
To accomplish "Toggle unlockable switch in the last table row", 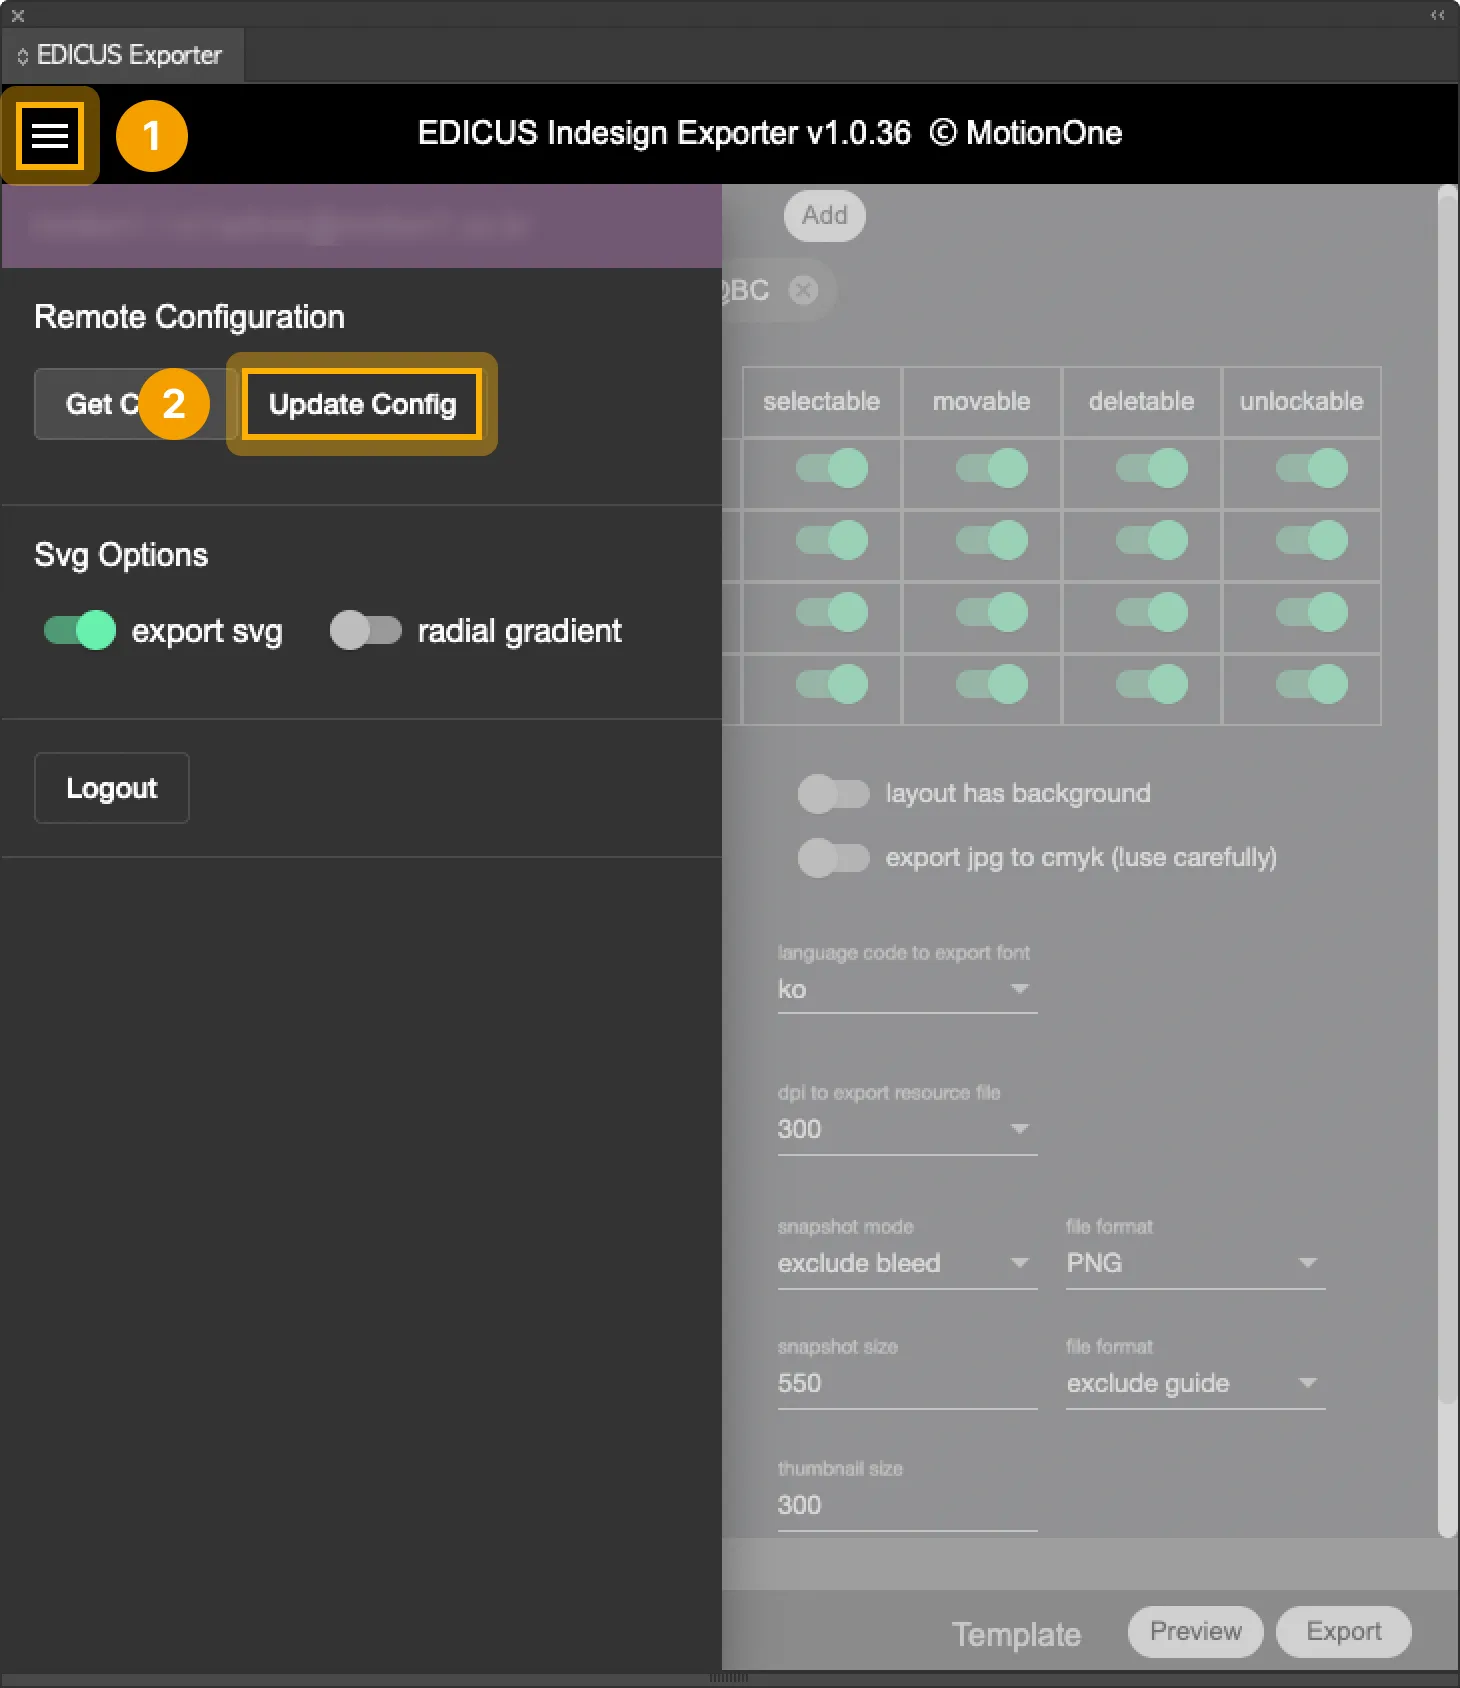I will [x=1312, y=684].
